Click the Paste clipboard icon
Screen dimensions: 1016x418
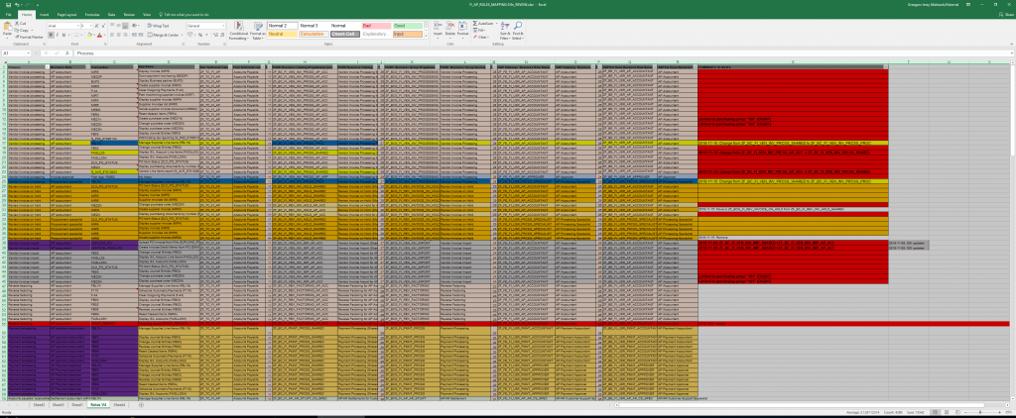pos(7,26)
